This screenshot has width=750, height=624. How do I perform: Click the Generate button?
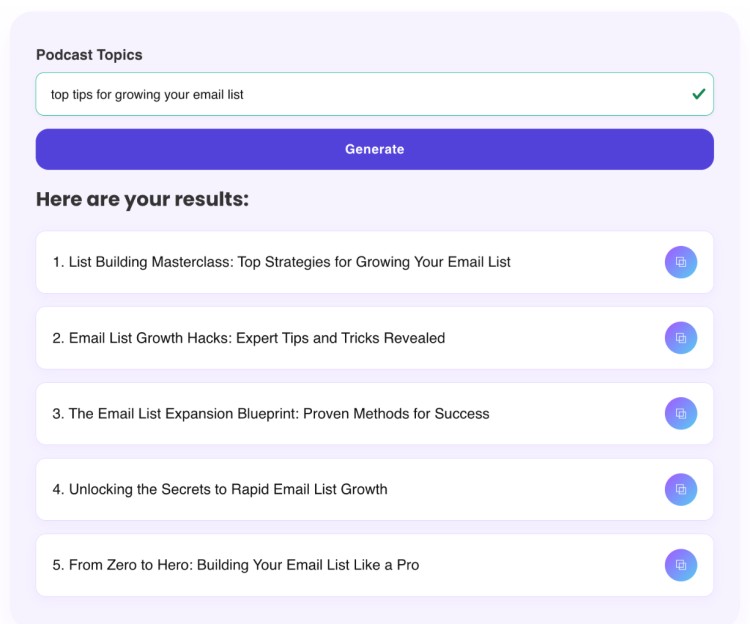375,149
